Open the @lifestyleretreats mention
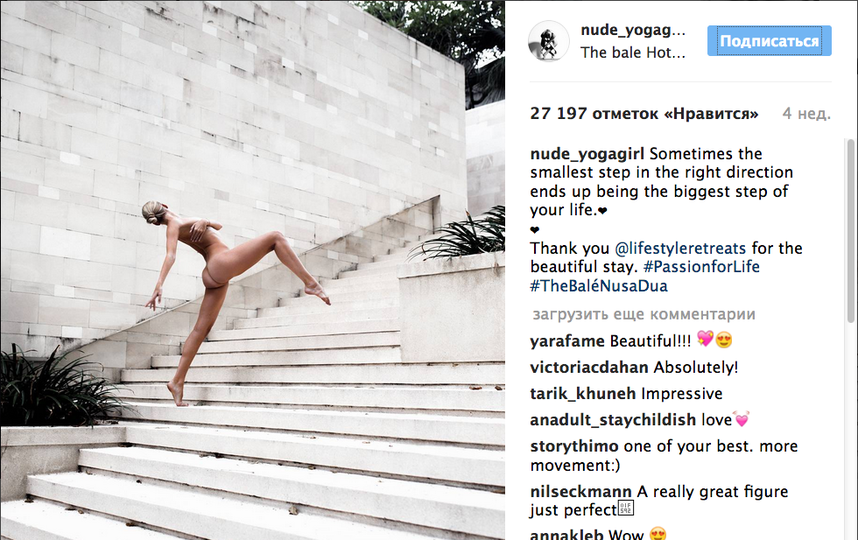 tap(680, 248)
